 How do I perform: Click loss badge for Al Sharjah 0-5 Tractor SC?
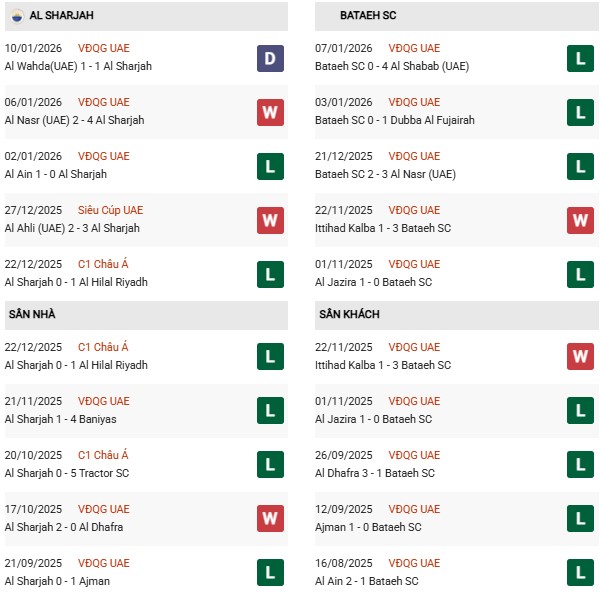pos(270,464)
